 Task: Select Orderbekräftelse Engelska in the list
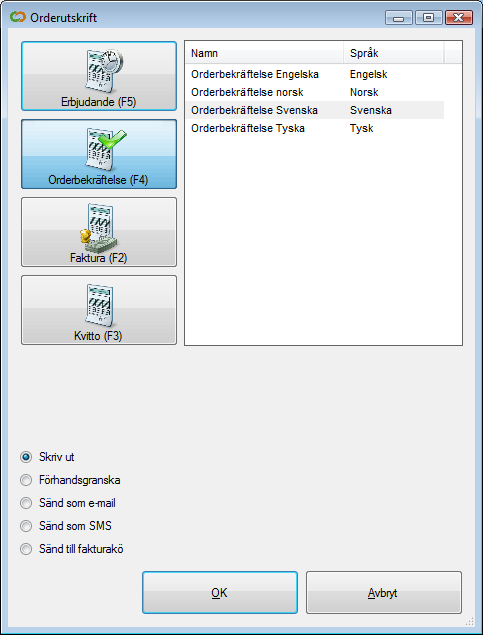[x=315, y=75]
